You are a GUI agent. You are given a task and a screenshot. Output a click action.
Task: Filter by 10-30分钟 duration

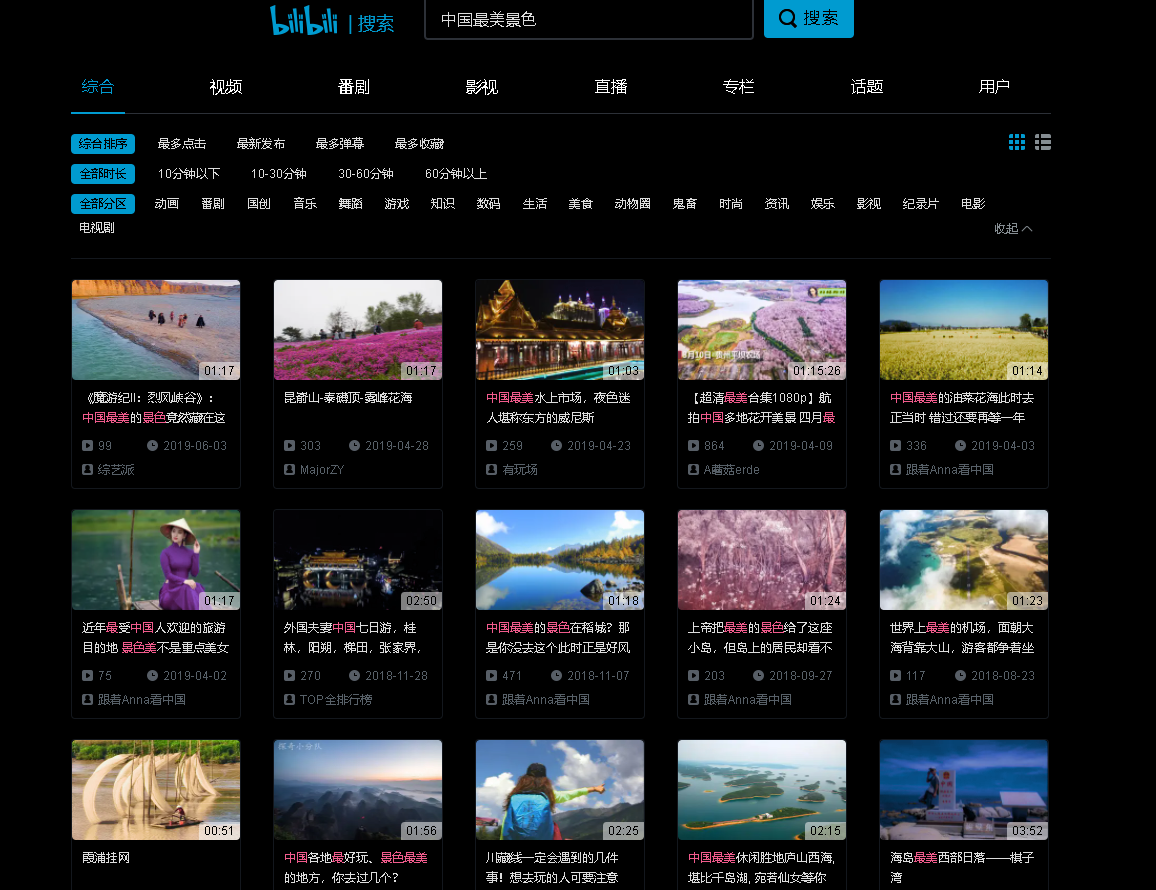(279, 174)
